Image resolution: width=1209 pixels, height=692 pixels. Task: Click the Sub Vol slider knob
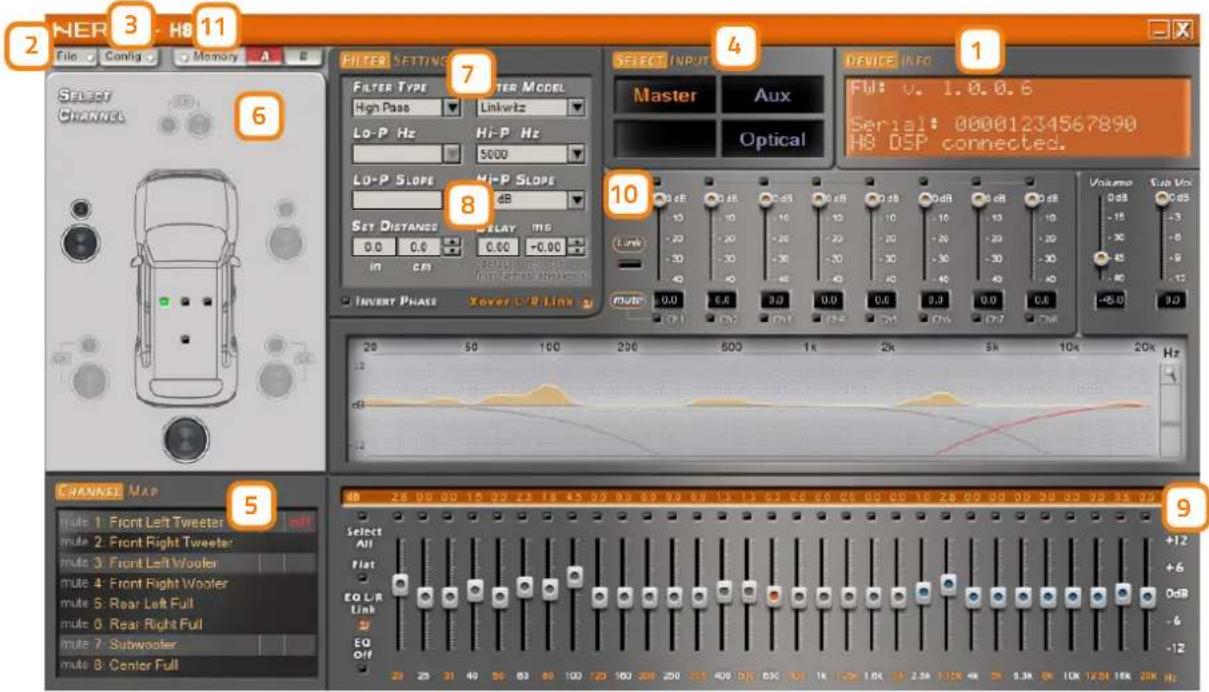1161,198
